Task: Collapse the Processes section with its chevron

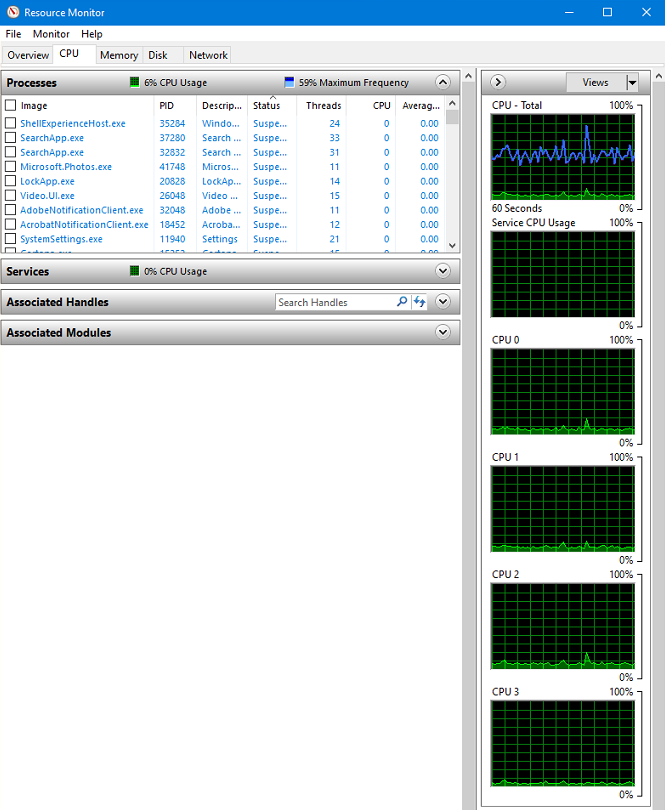Action: 443,82
